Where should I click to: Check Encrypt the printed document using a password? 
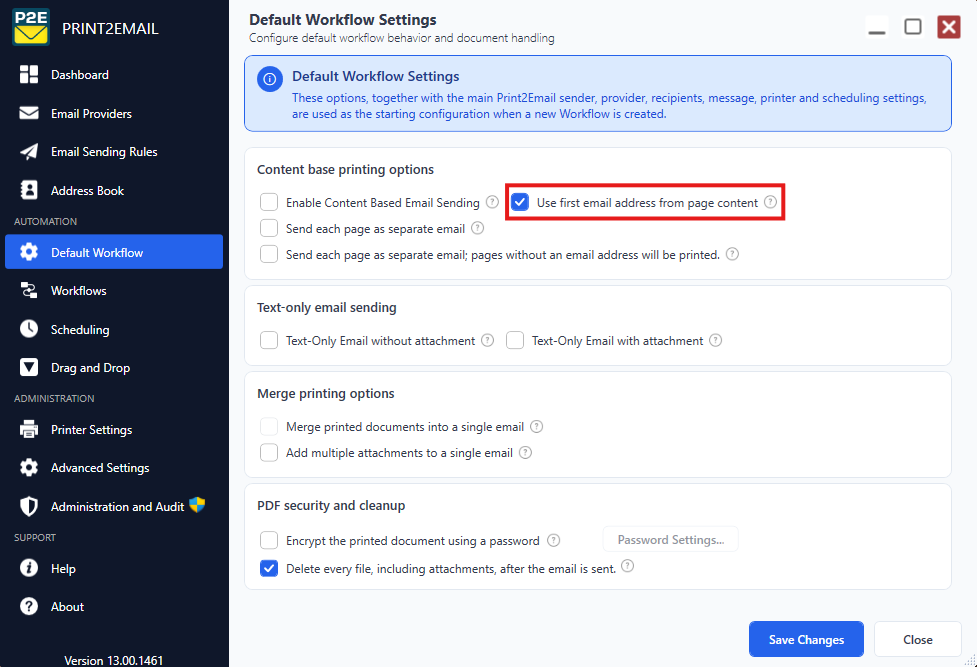point(269,540)
